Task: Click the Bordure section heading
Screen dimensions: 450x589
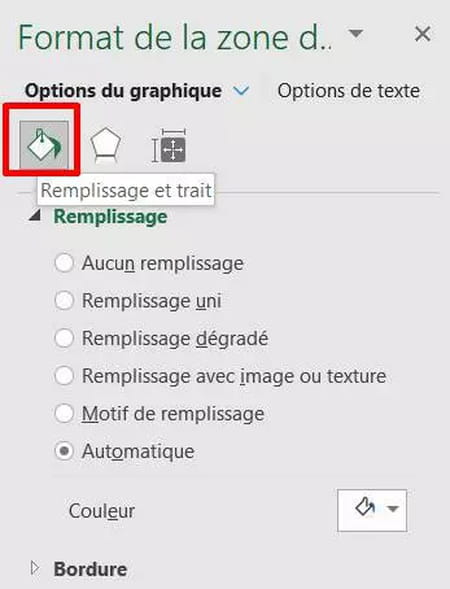Action: pos(90,569)
